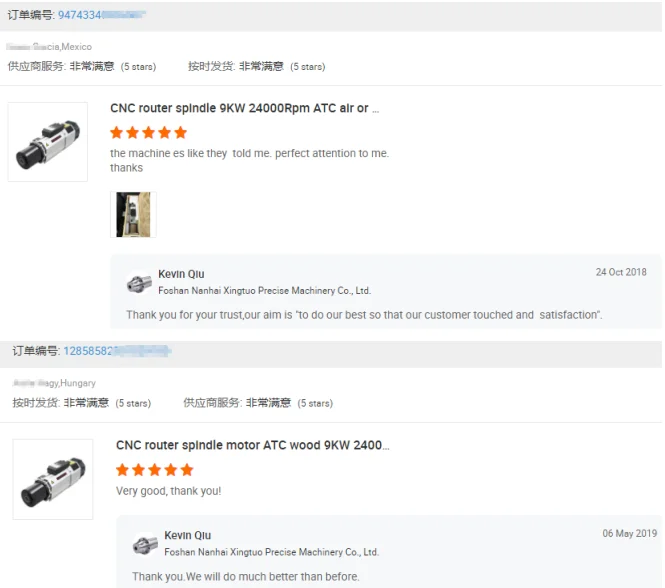Click Kevin Qiu's avatar in the 24 Oct 2018 reply
The width and height of the screenshot is (665, 588).
140,283
